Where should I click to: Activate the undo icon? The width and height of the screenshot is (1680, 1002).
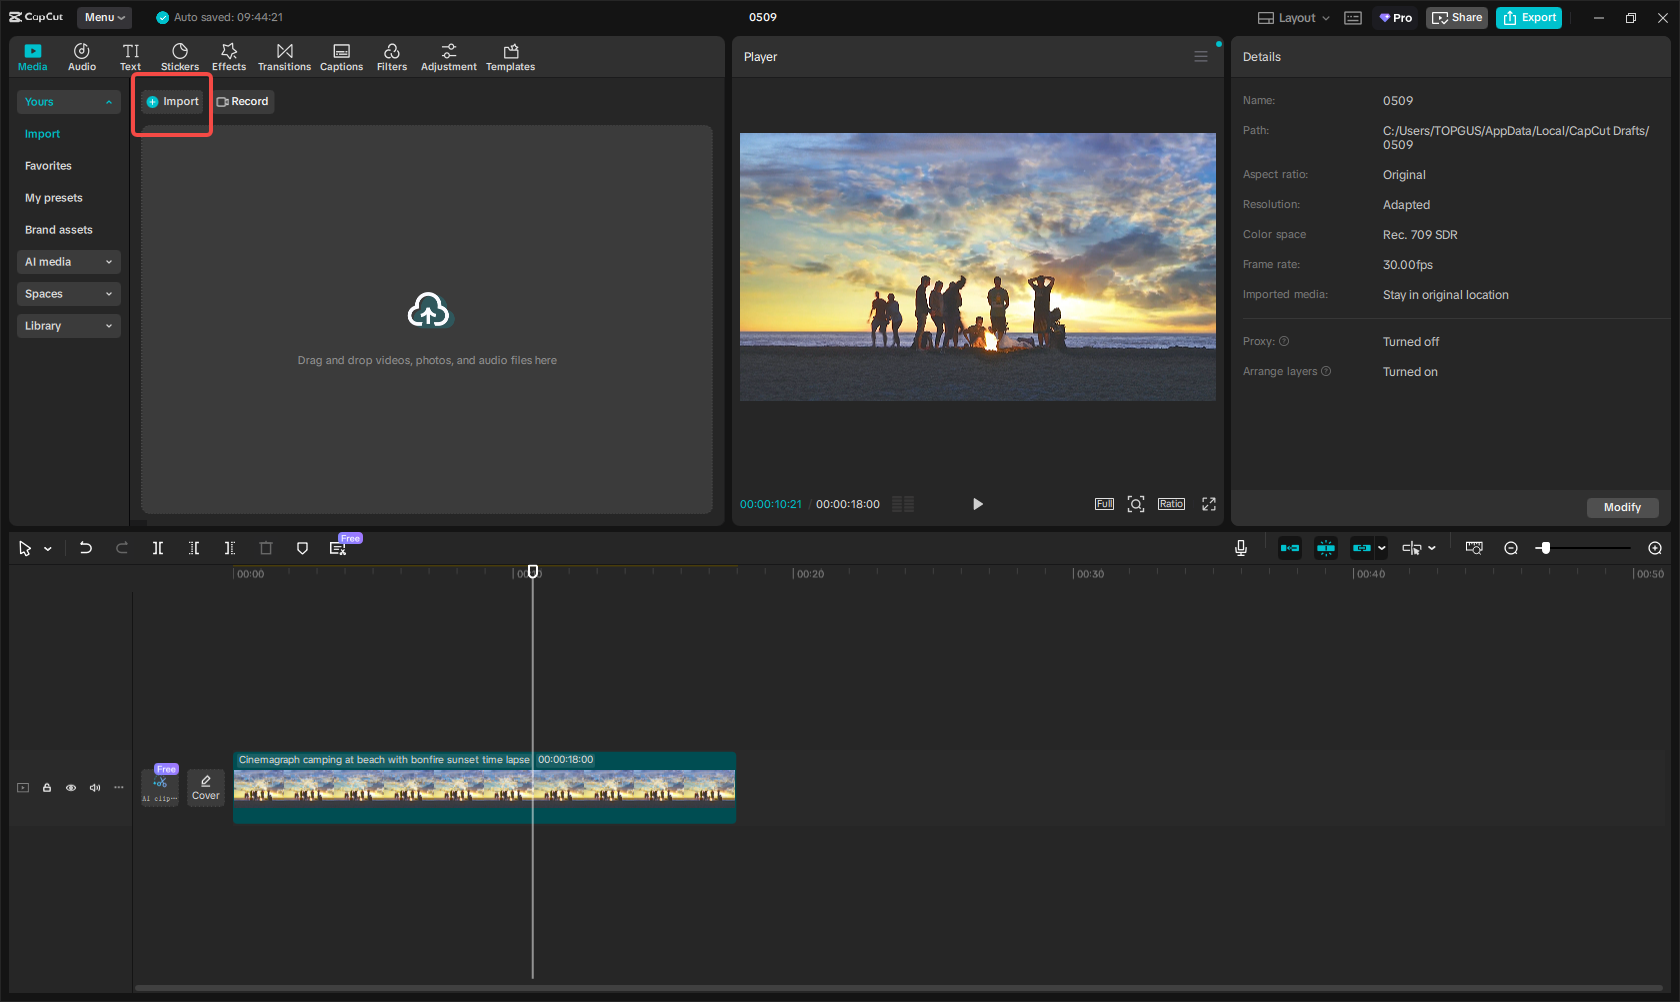[x=86, y=548]
